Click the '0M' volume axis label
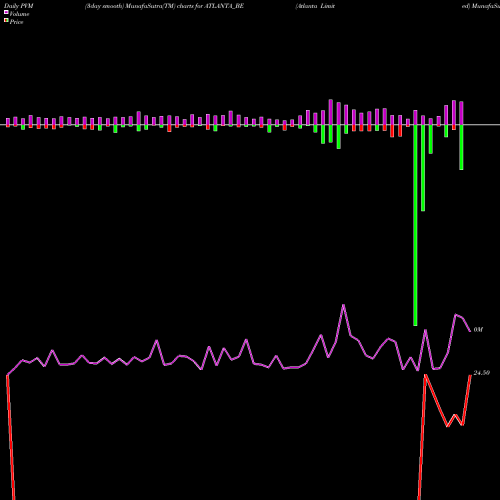 point(478,330)
